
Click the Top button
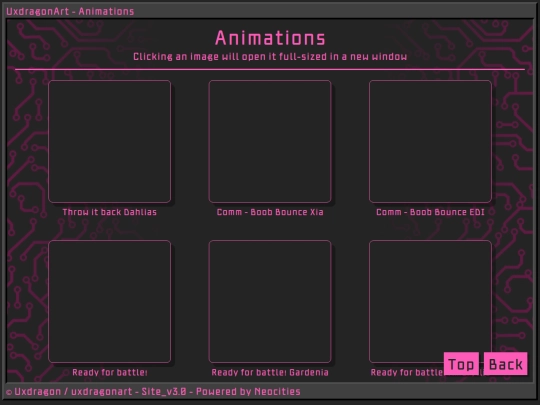pos(461,364)
